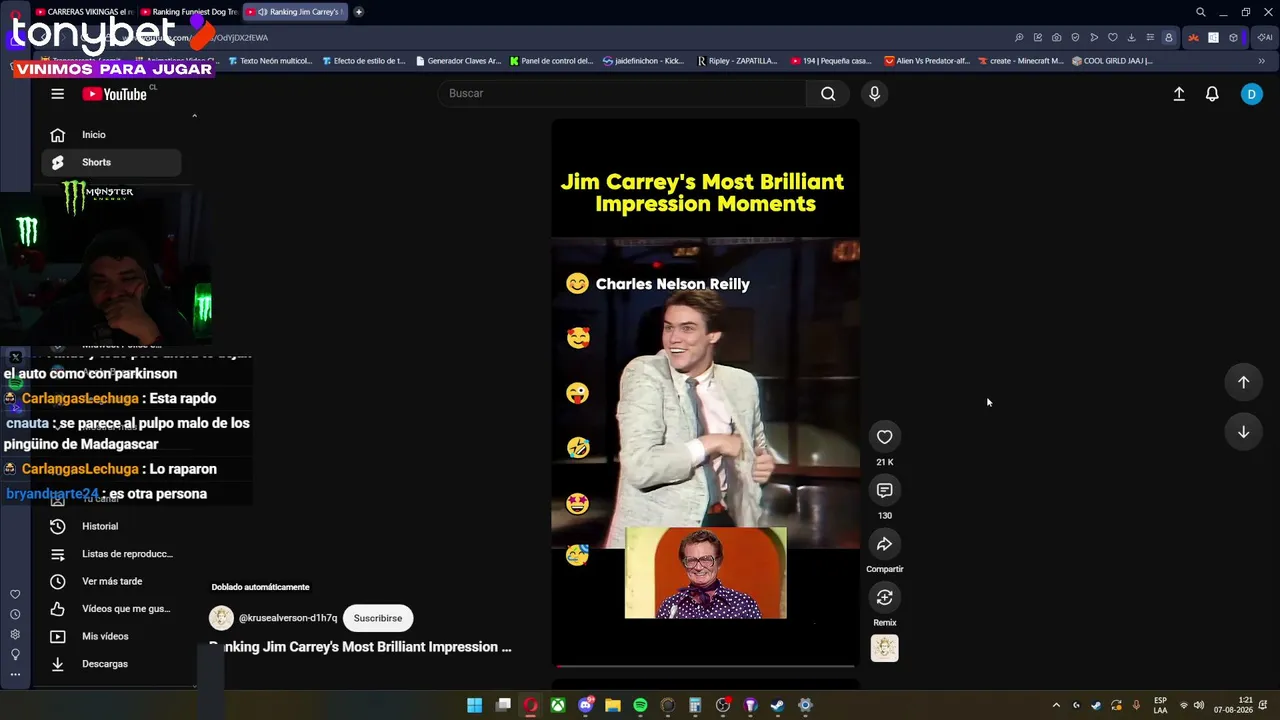Open Descargas in the sidebar
Image resolution: width=1280 pixels, height=720 pixels.
[x=111, y=664]
